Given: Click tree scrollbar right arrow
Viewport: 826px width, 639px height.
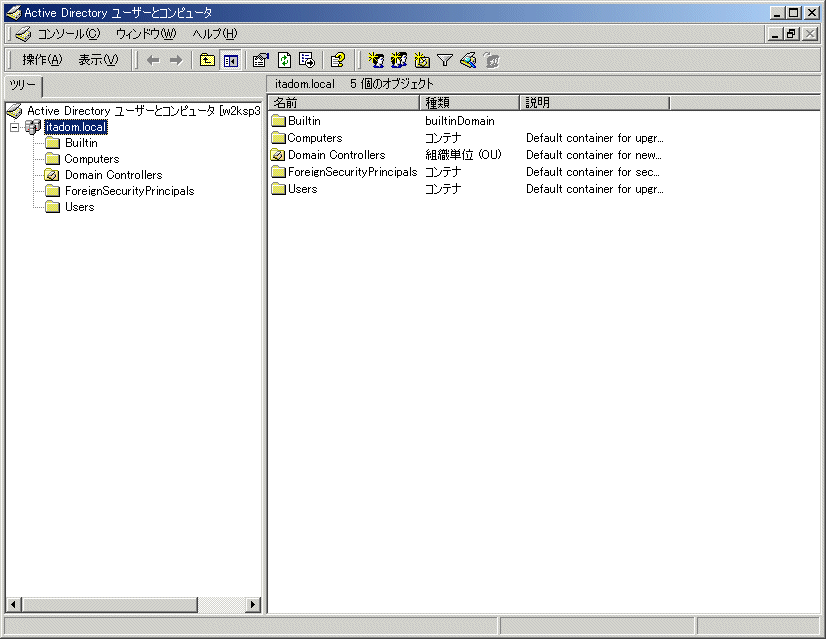Looking at the screenshot, I should point(253,604).
